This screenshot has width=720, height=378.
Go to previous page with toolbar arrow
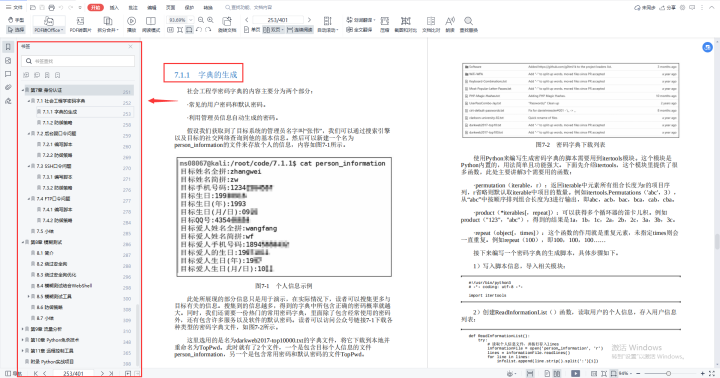[247, 20]
